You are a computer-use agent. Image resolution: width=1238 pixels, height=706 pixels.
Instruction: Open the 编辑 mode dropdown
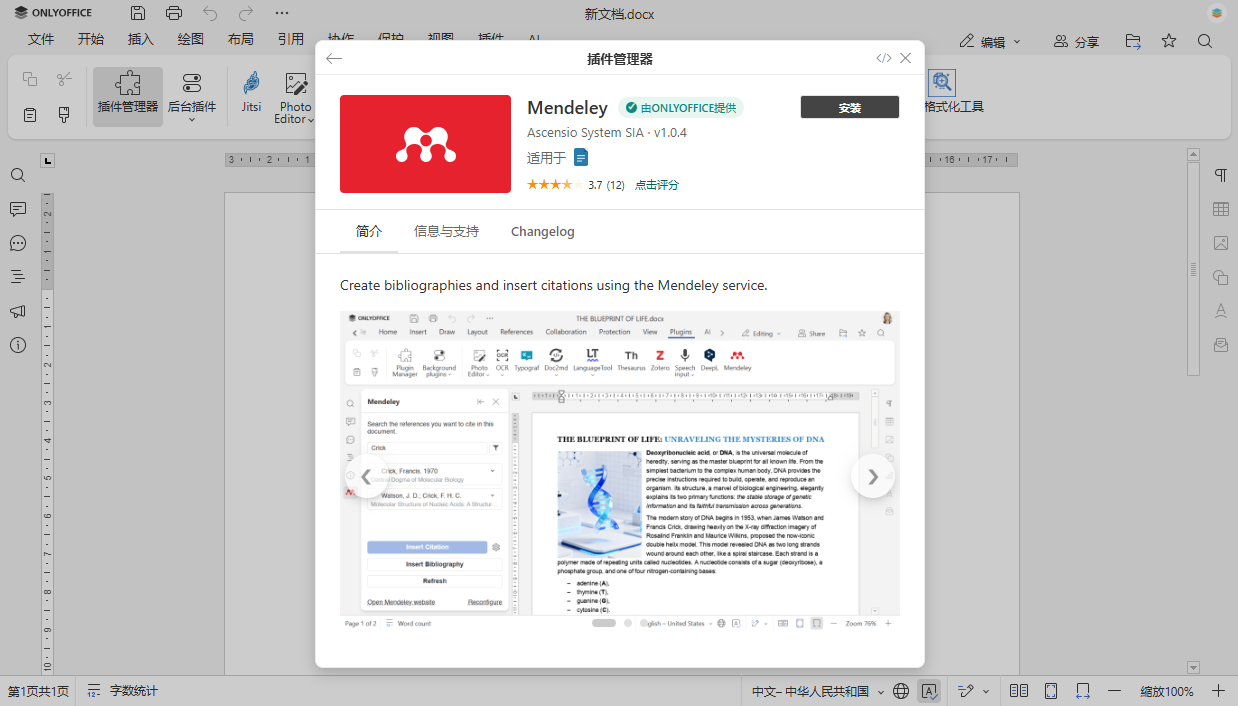990,41
